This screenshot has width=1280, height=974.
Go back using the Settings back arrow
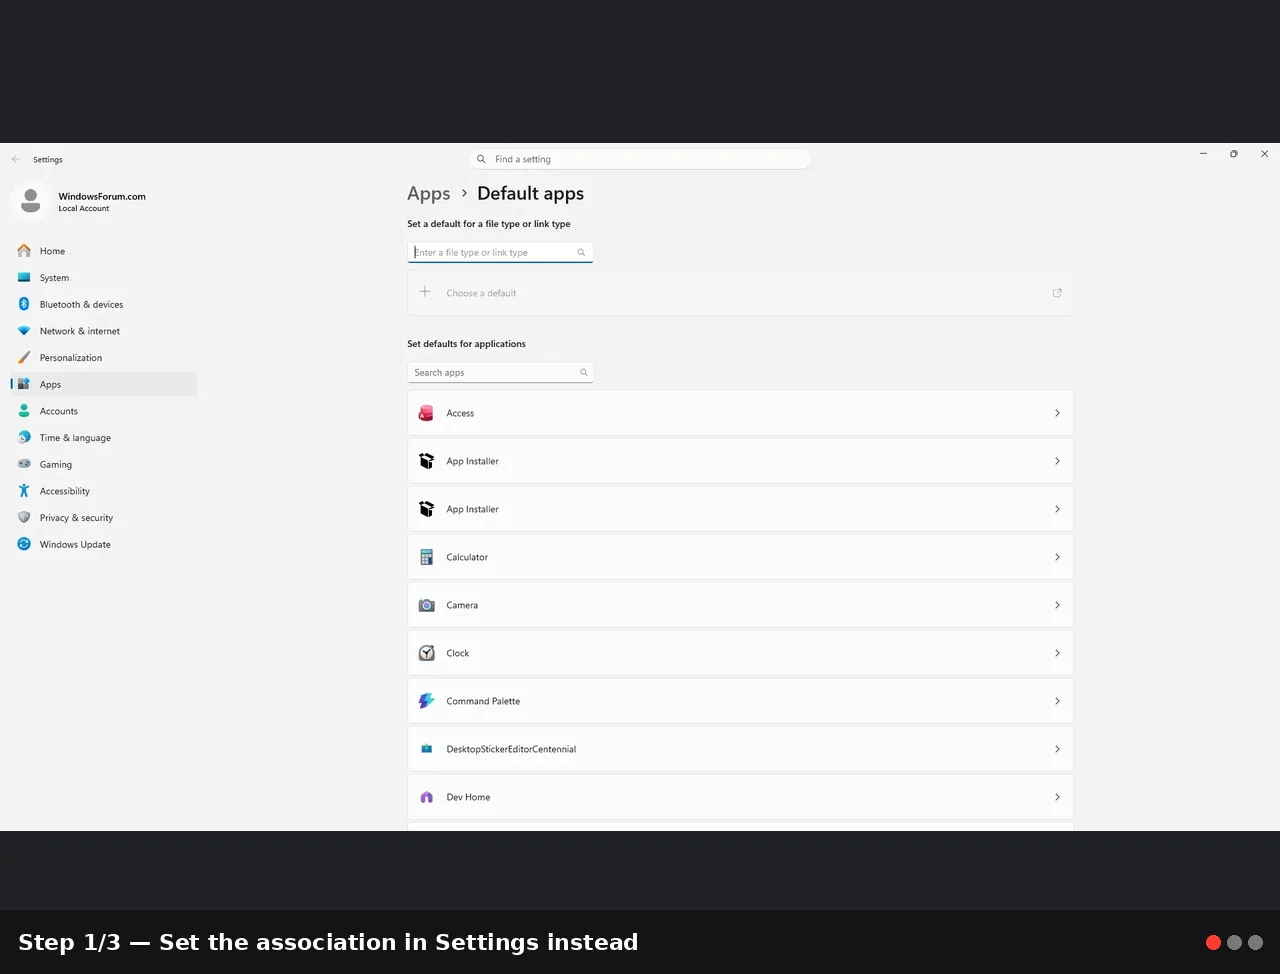16,159
